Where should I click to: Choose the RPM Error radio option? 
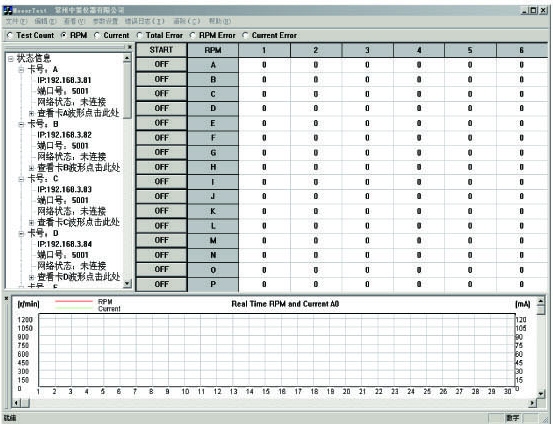coord(193,35)
